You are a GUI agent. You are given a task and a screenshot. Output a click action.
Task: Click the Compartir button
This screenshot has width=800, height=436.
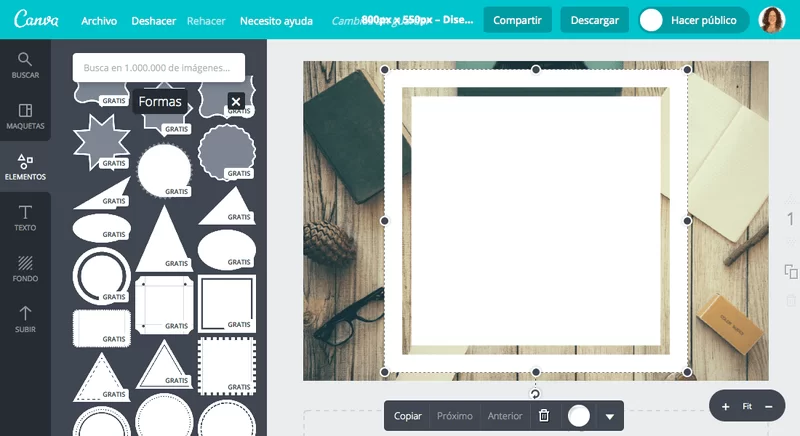click(x=517, y=20)
